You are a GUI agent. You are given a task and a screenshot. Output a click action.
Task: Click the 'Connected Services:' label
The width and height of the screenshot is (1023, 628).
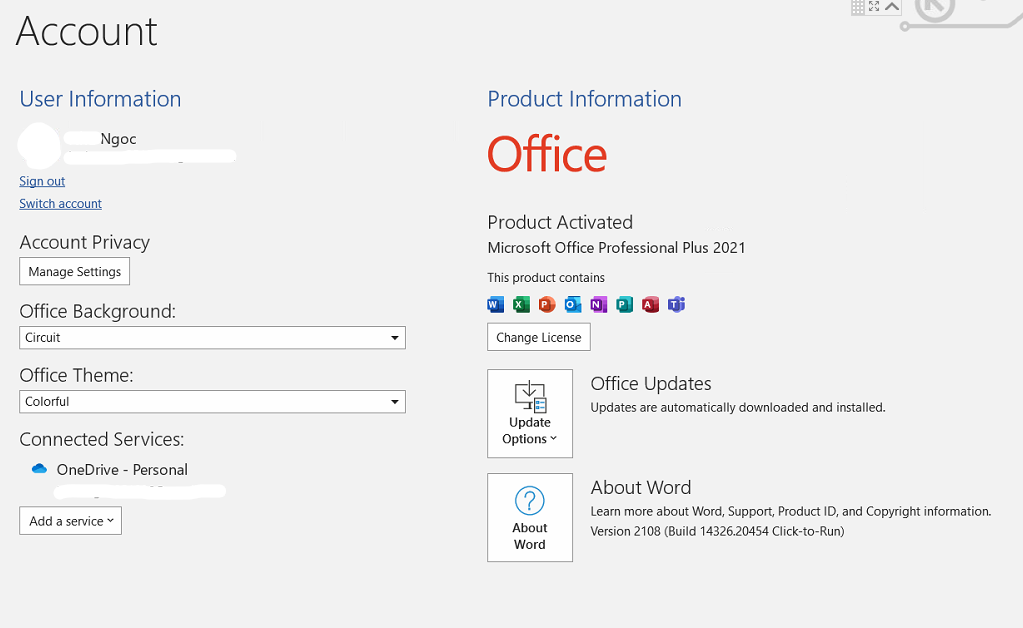(102, 440)
